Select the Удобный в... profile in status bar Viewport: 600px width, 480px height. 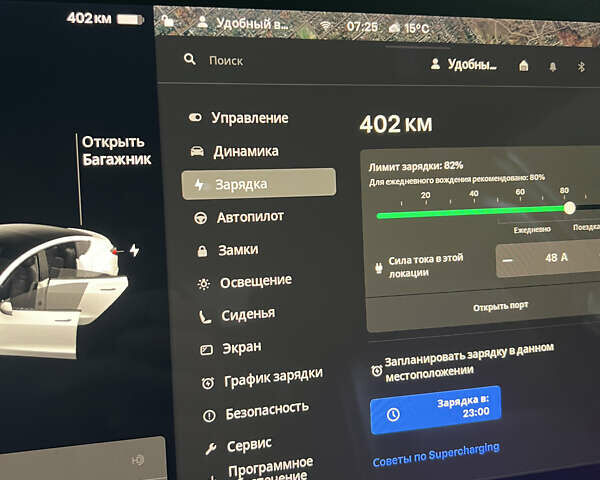point(243,23)
